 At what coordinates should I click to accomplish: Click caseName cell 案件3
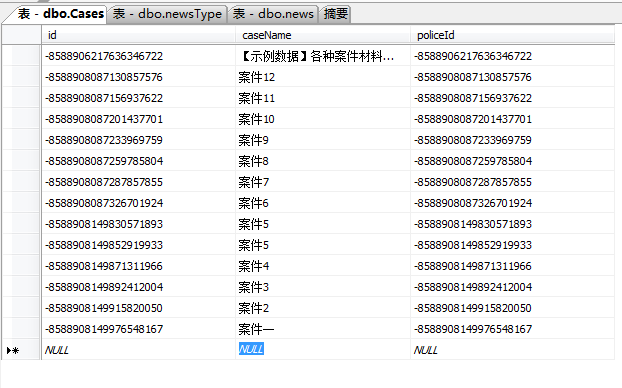[323, 287]
